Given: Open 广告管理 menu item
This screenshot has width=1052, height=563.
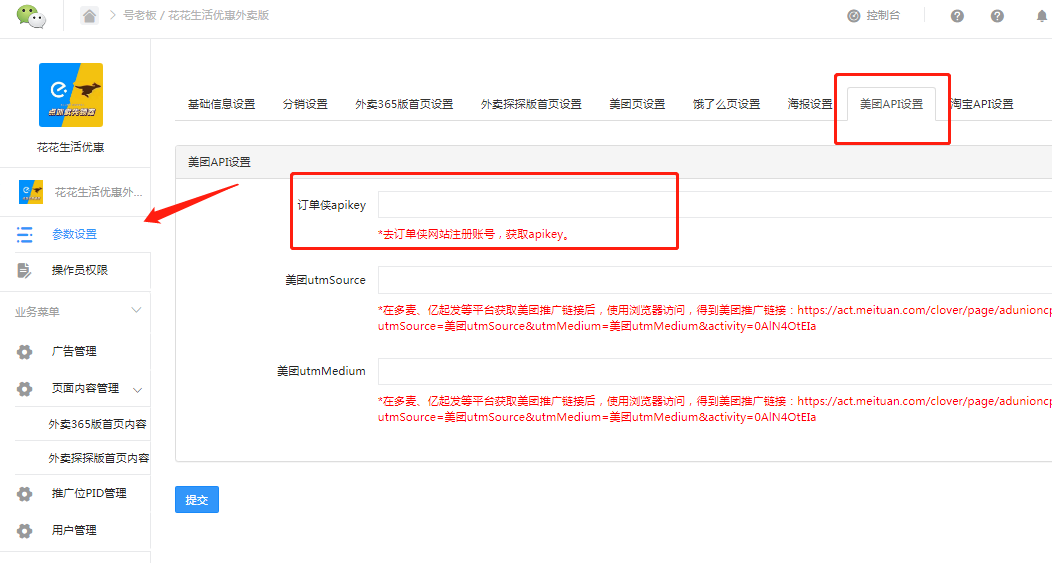Looking at the screenshot, I should pyautogui.click(x=74, y=351).
